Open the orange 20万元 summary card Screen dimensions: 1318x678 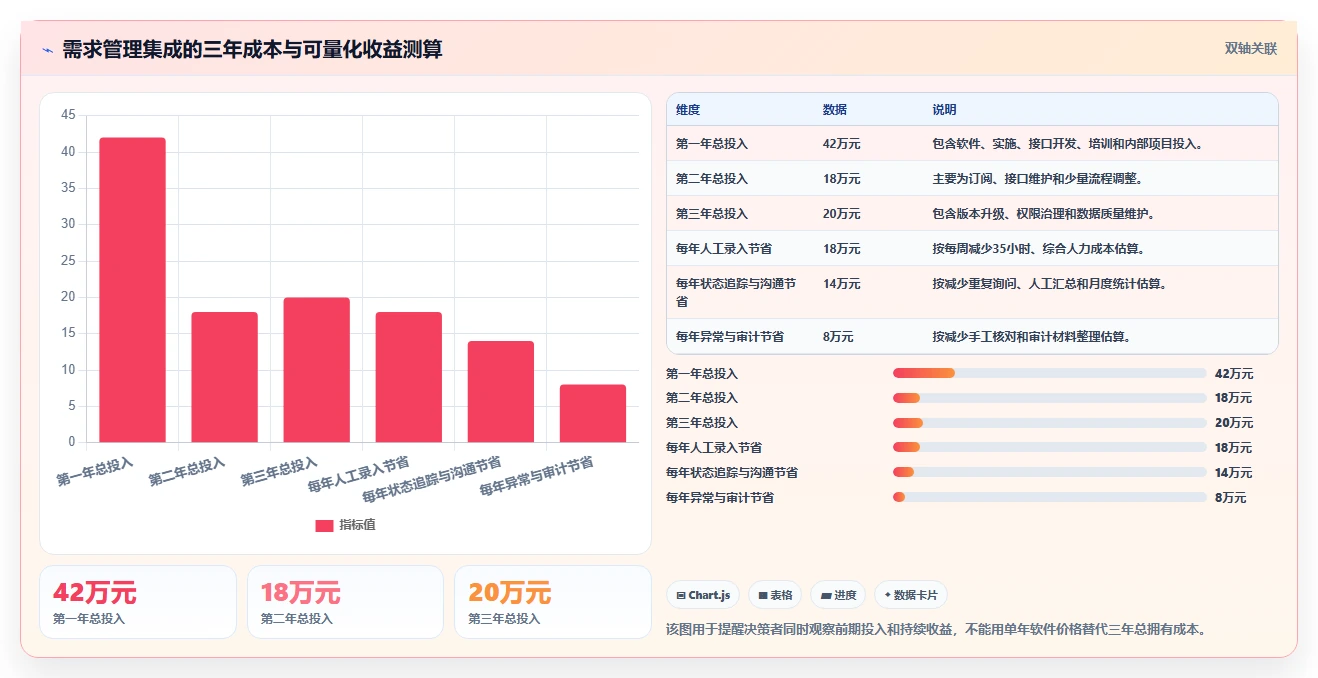[x=553, y=602]
